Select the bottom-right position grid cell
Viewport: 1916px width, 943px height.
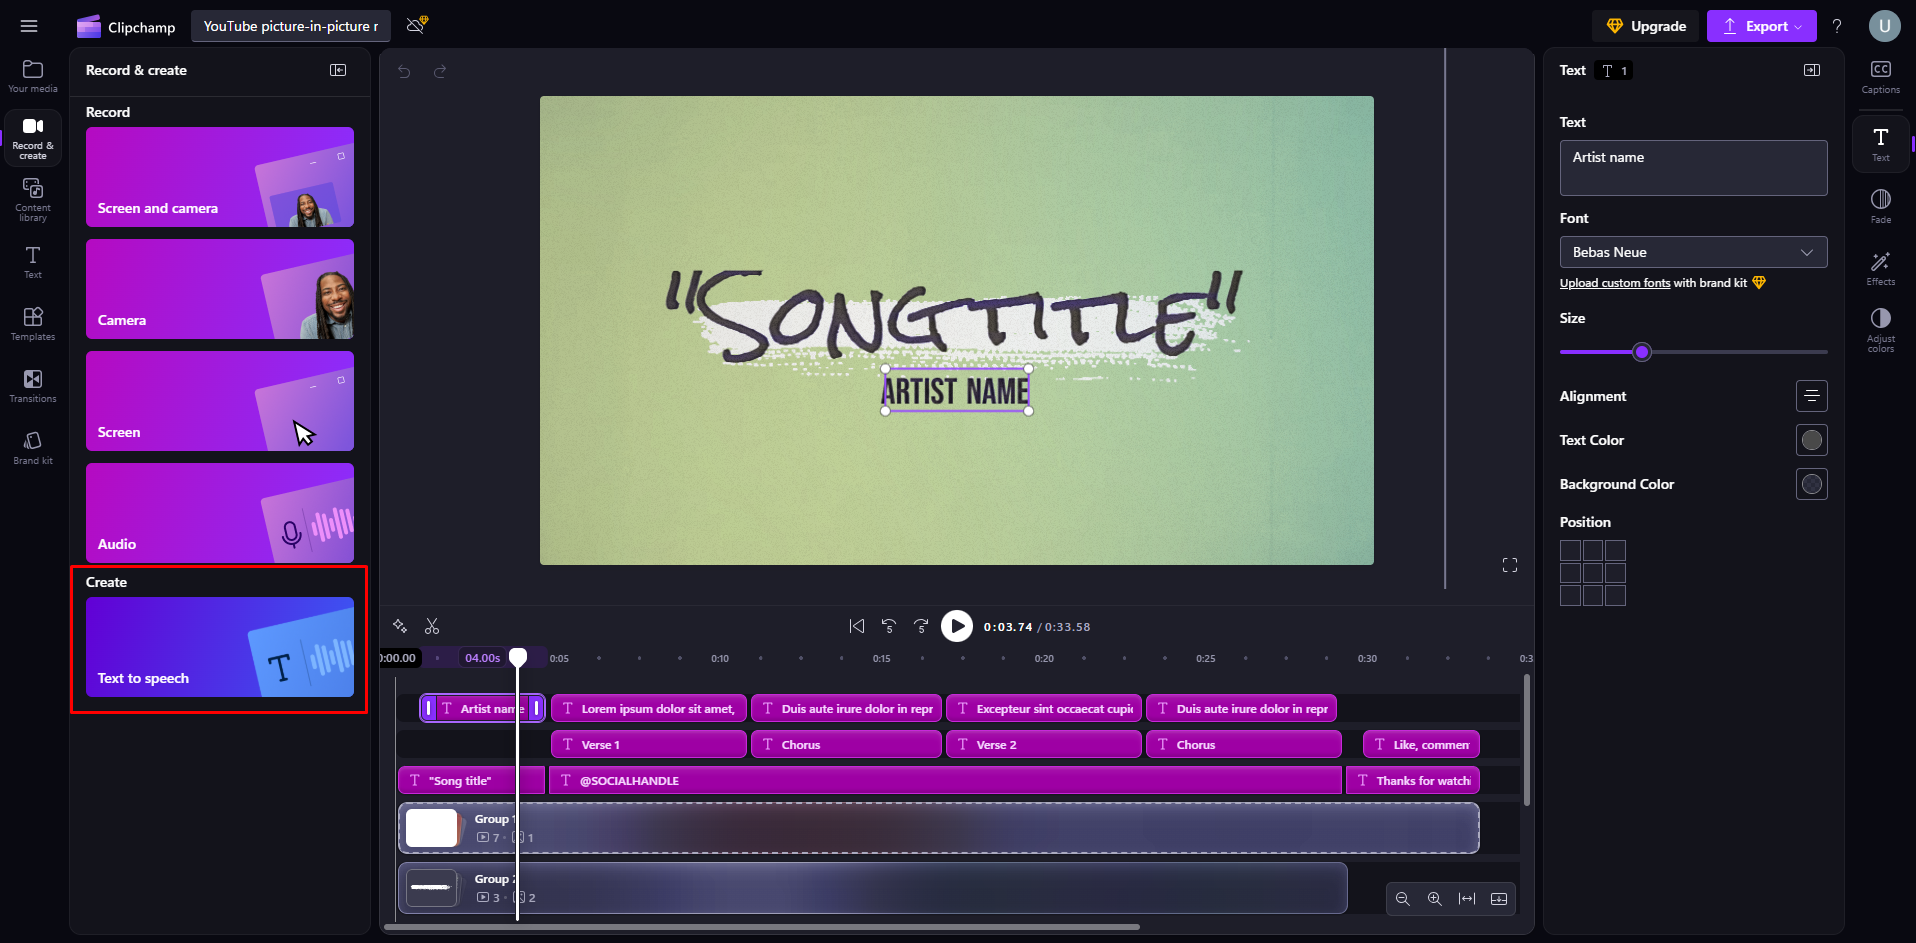[1615, 595]
